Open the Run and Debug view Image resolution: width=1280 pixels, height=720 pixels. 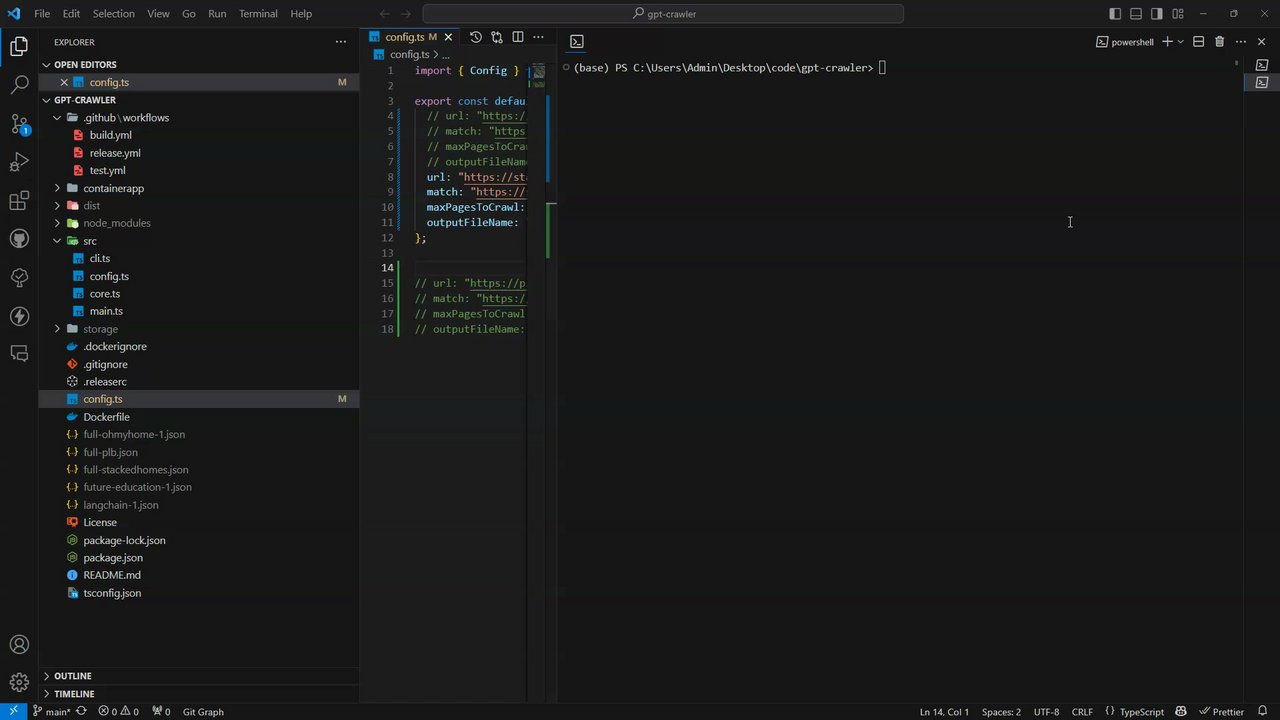tap(19, 163)
